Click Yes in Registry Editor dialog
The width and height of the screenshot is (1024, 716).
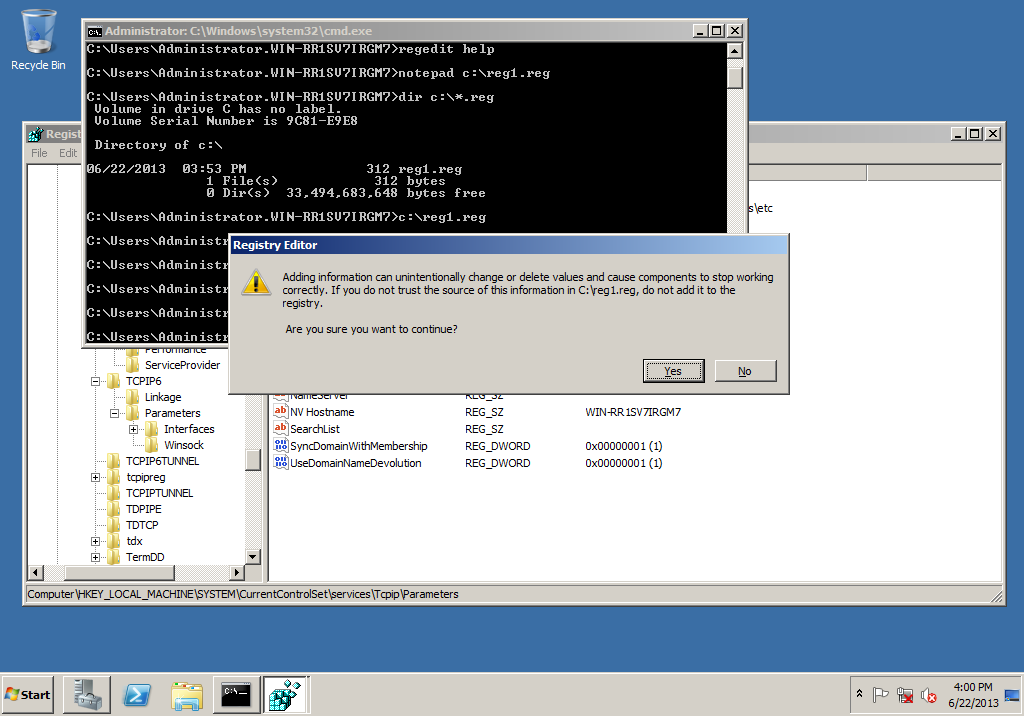[673, 371]
